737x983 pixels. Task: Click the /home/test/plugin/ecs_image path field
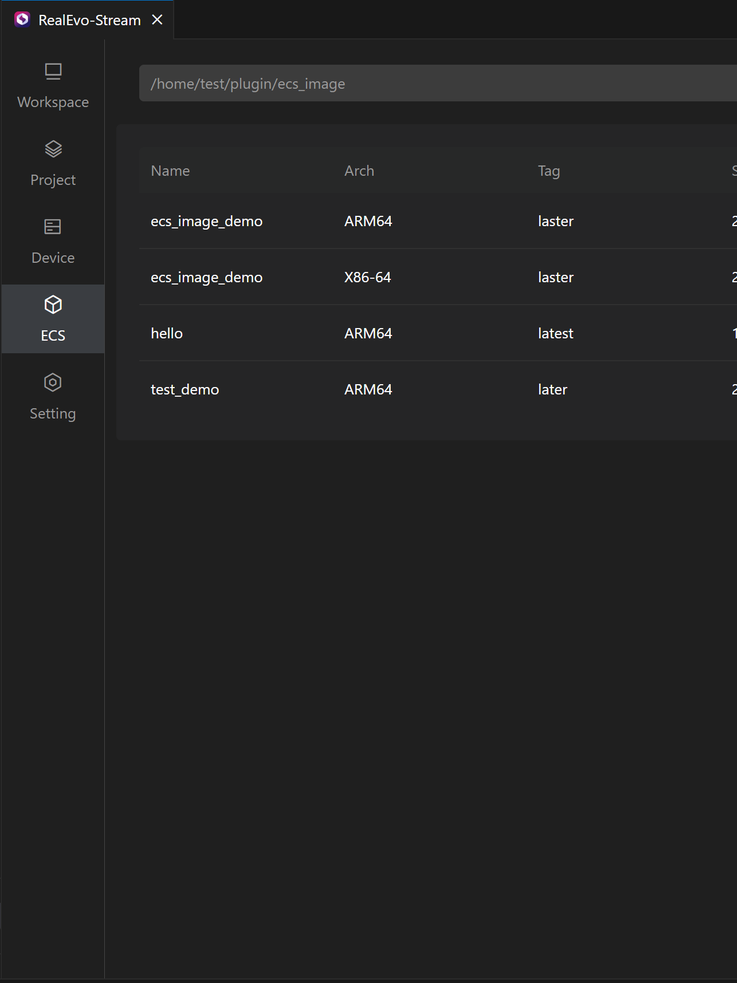pyautogui.click(x=437, y=83)
